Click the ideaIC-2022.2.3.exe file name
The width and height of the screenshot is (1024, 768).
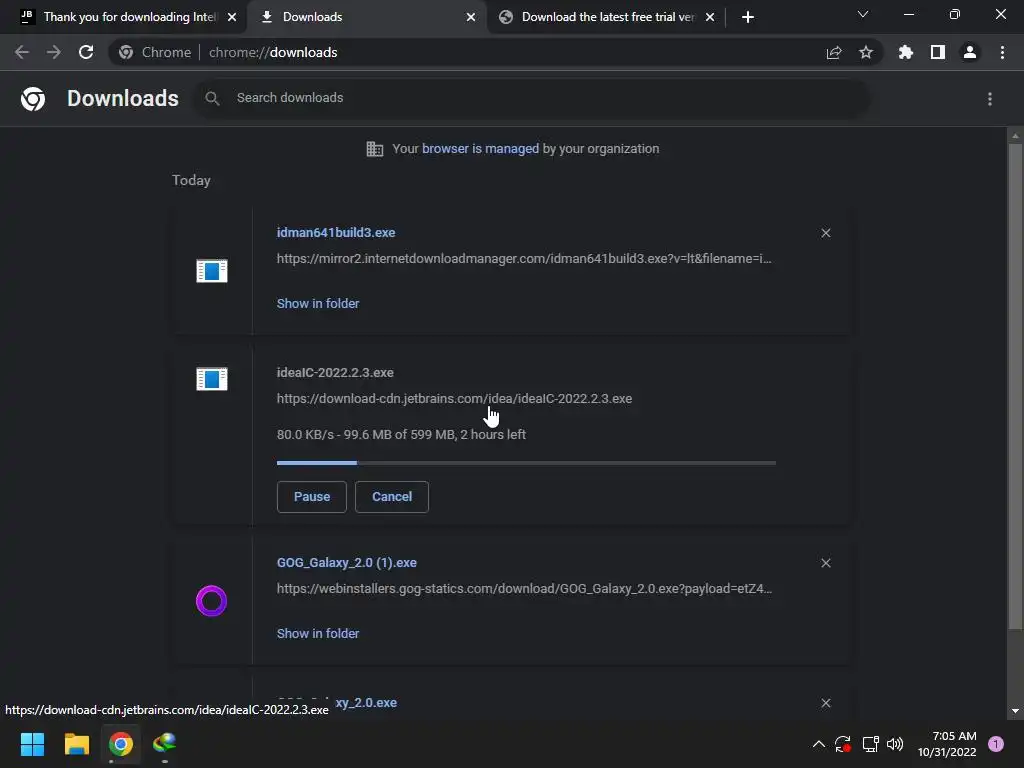335,372
